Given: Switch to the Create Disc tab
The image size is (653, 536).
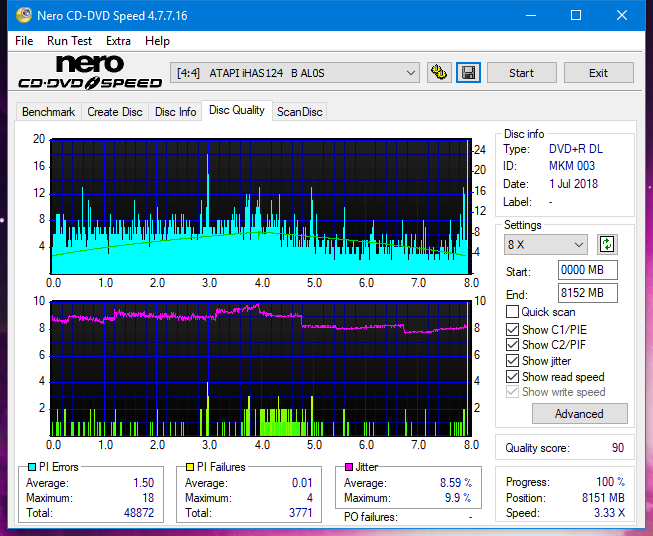Looking at the screenshot, I should (115, 112).
